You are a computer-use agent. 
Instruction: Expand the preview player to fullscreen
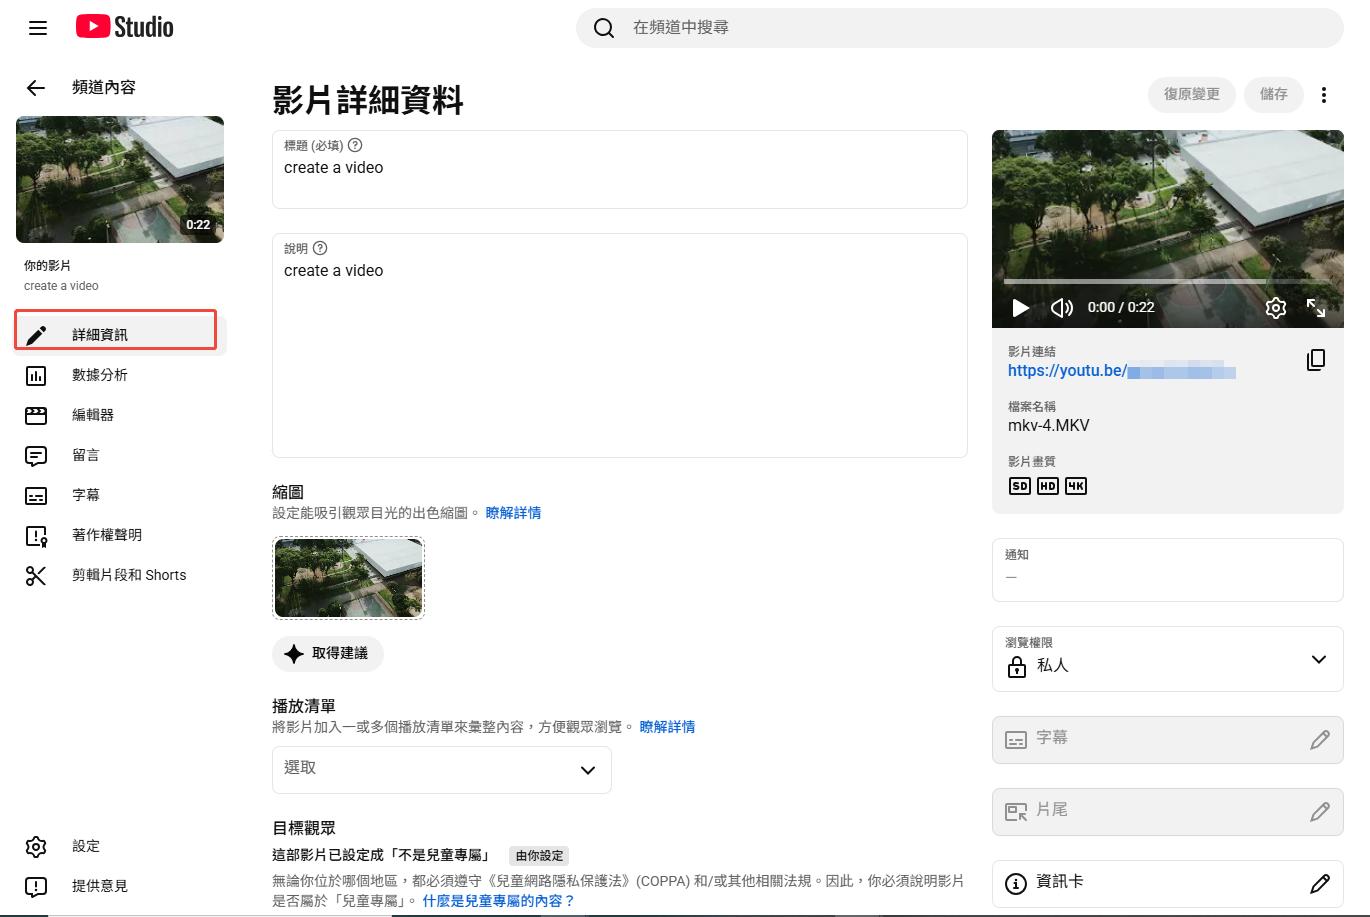[1316, 308]
